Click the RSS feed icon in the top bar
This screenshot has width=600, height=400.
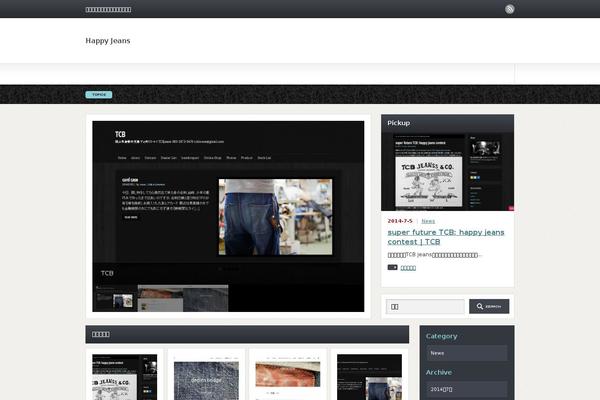tap(509, 9)
